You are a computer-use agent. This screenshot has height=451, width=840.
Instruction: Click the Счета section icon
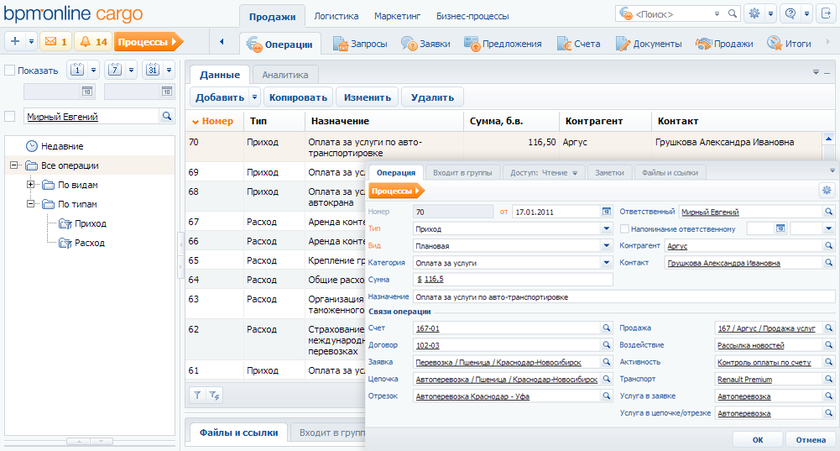point(566,44)
